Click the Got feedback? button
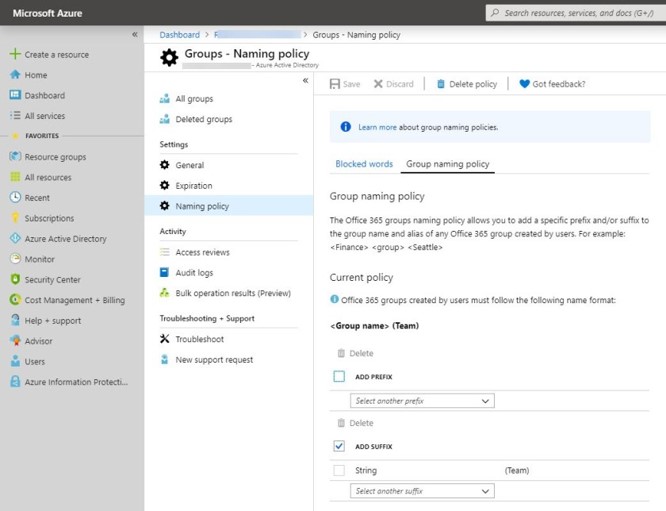 click(552, 84)
